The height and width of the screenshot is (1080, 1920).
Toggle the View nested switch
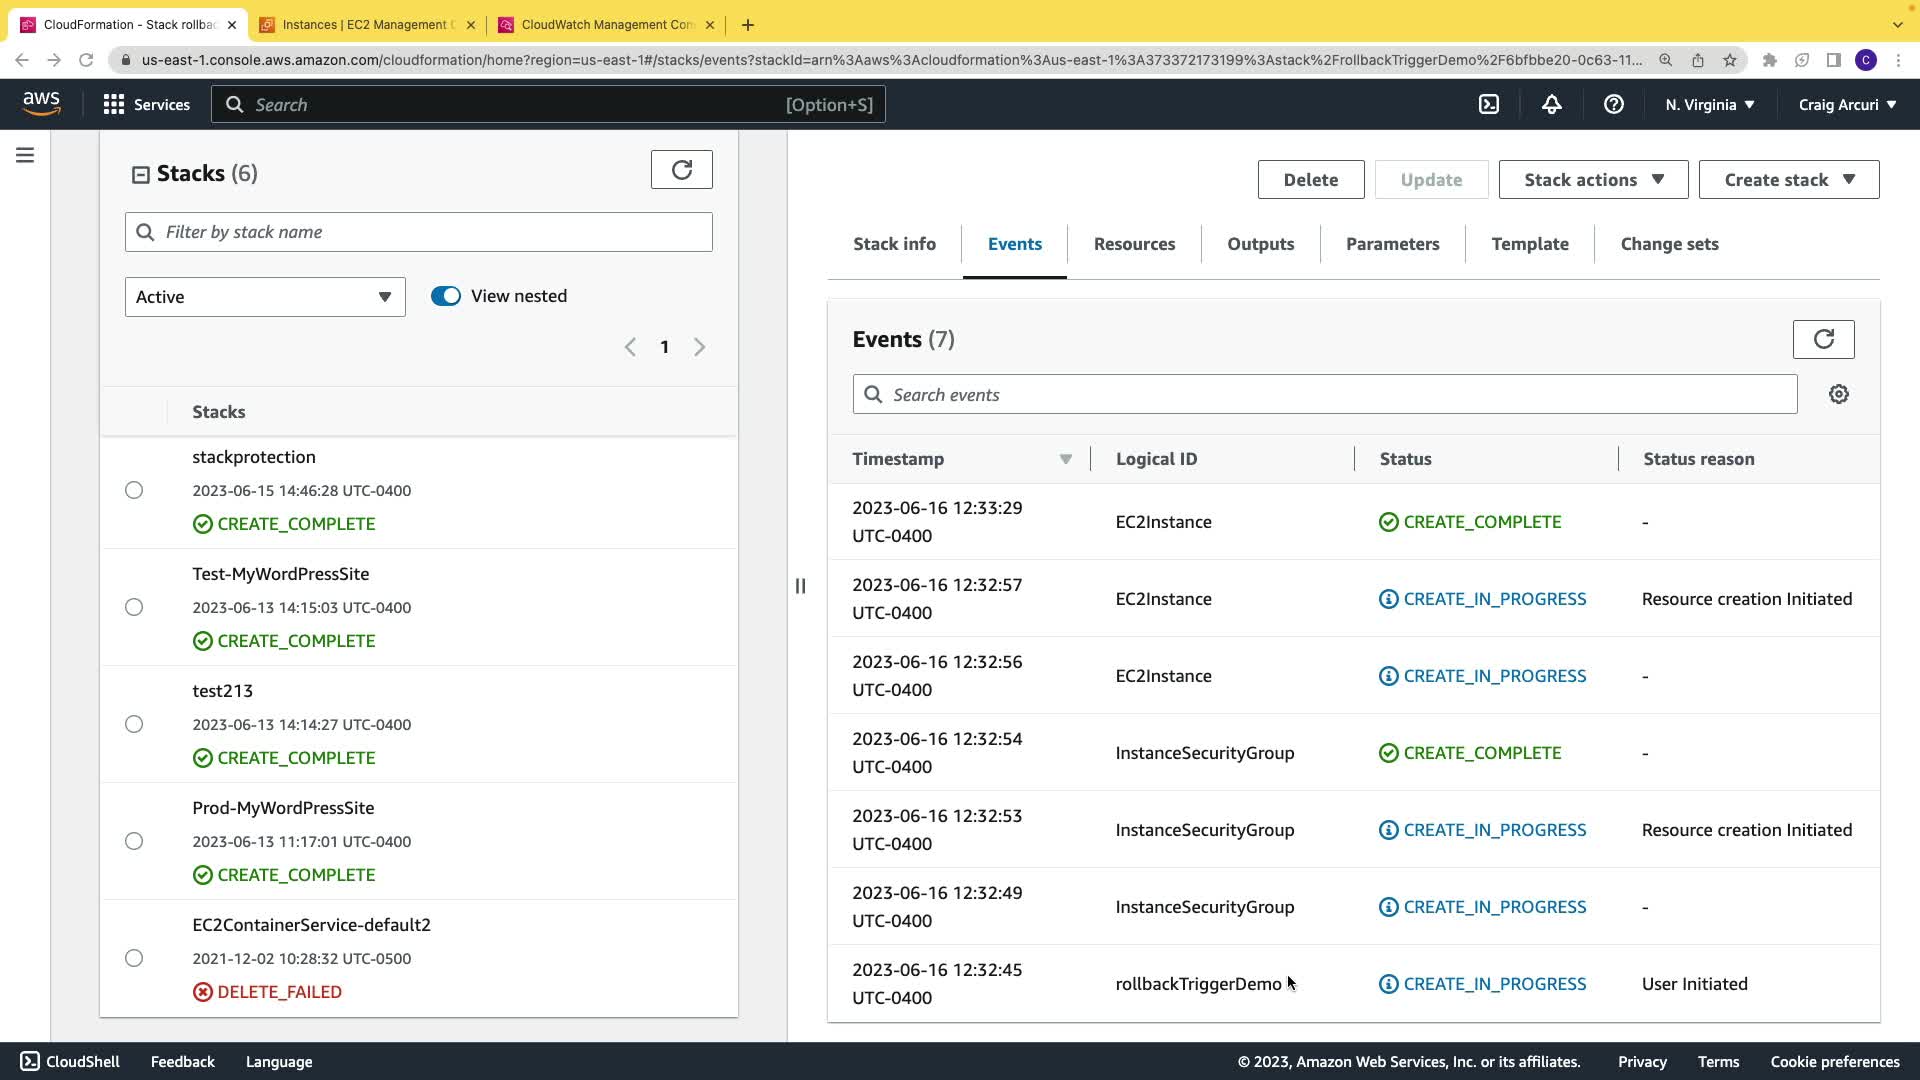tap(446, 296)
